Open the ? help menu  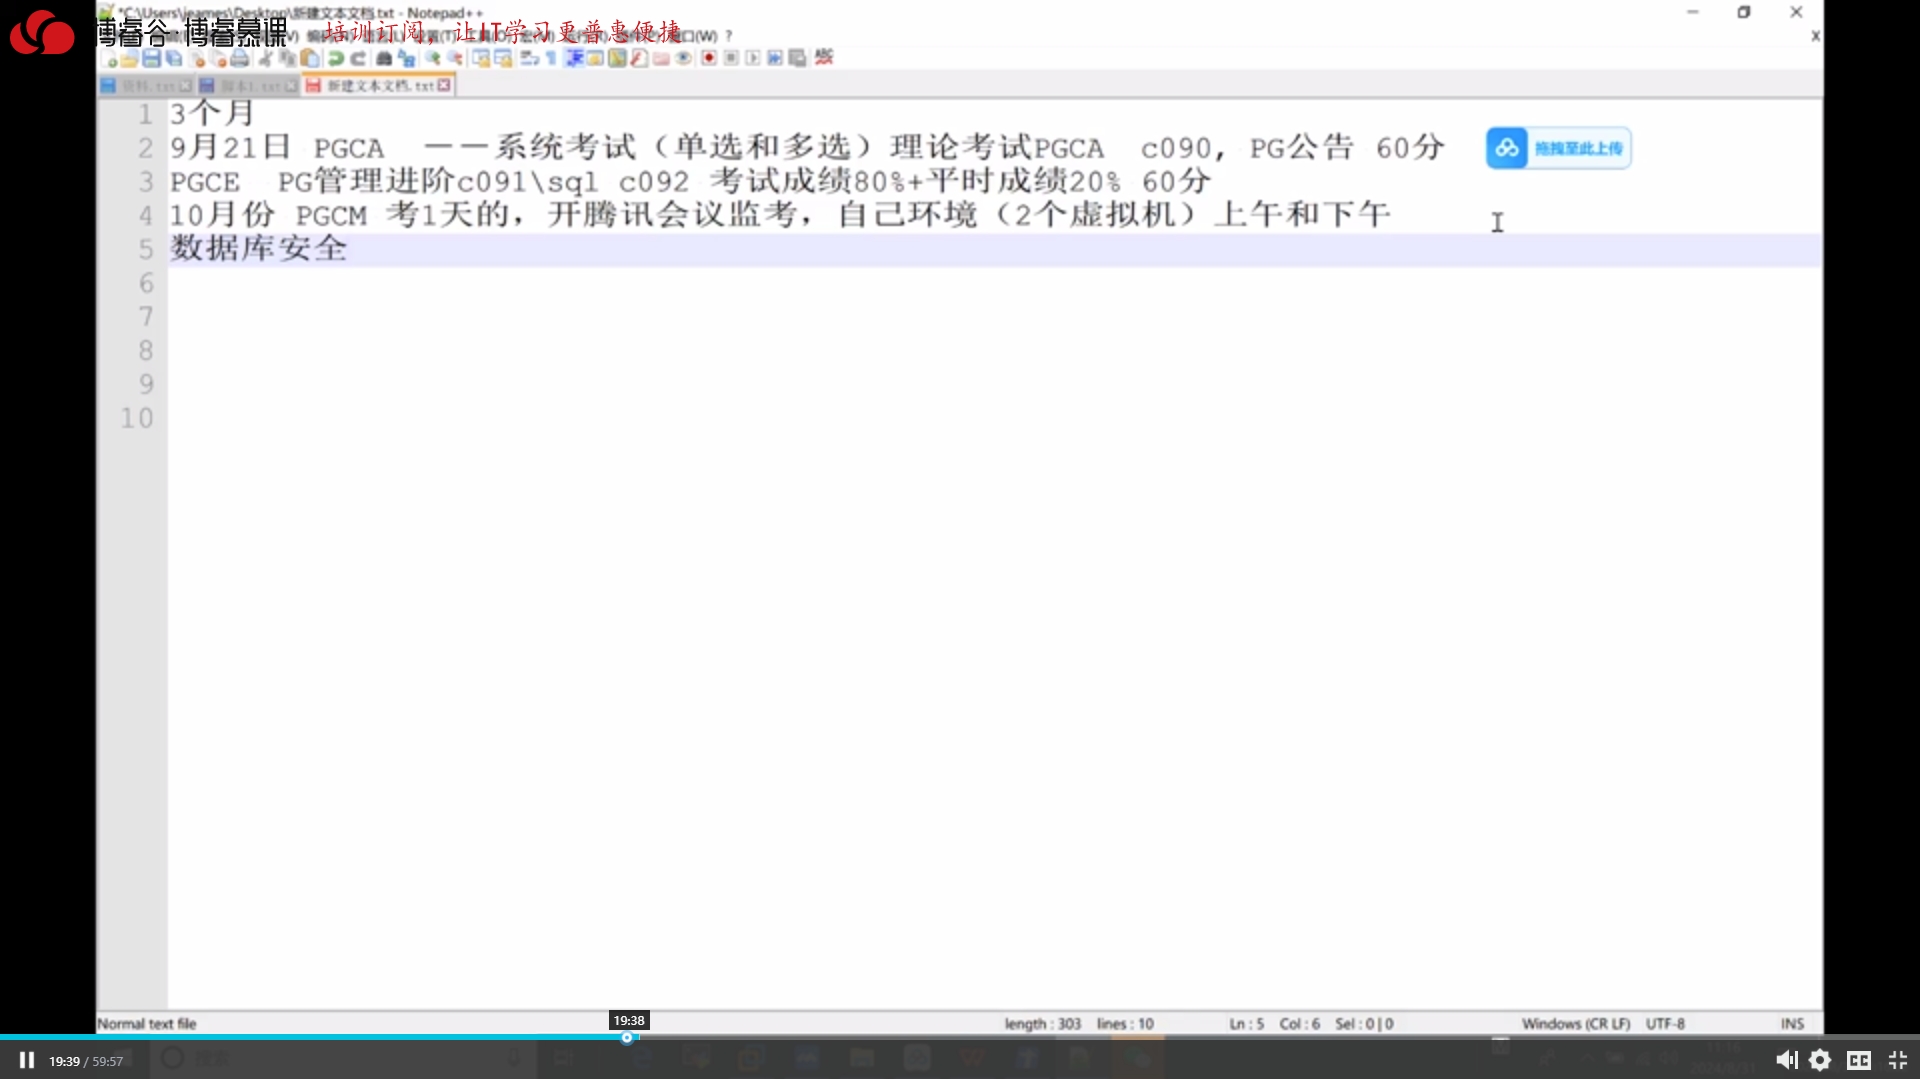729,36
